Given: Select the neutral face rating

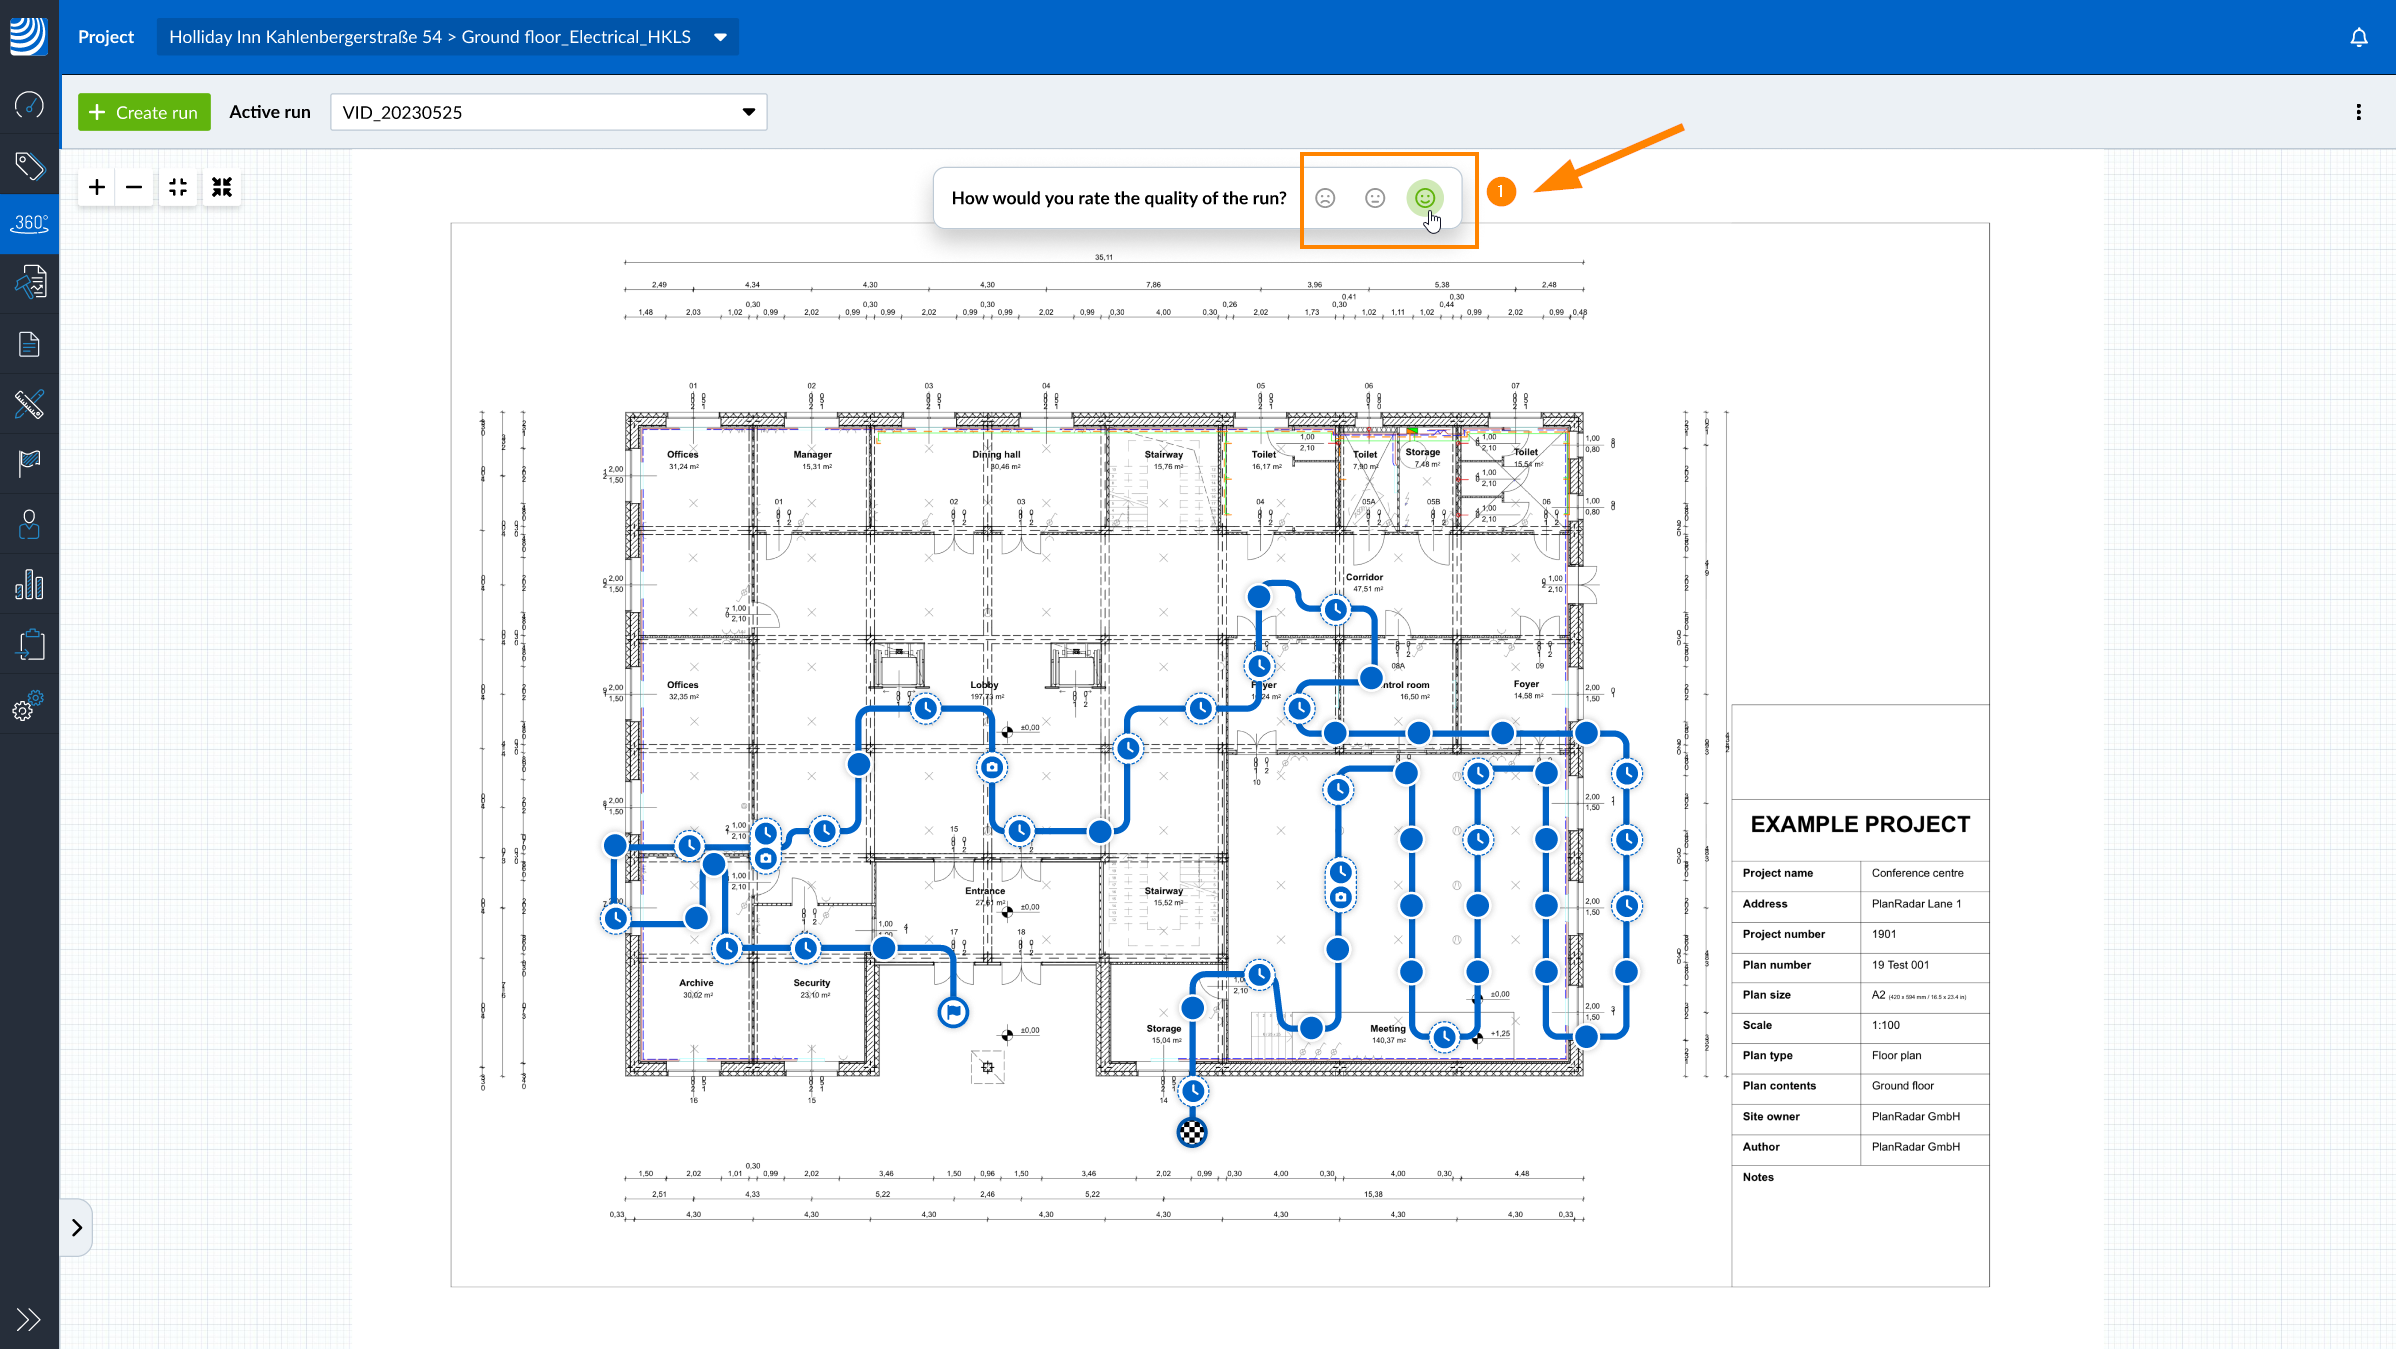Looking at the screenshot, I should coord(1375,198).
